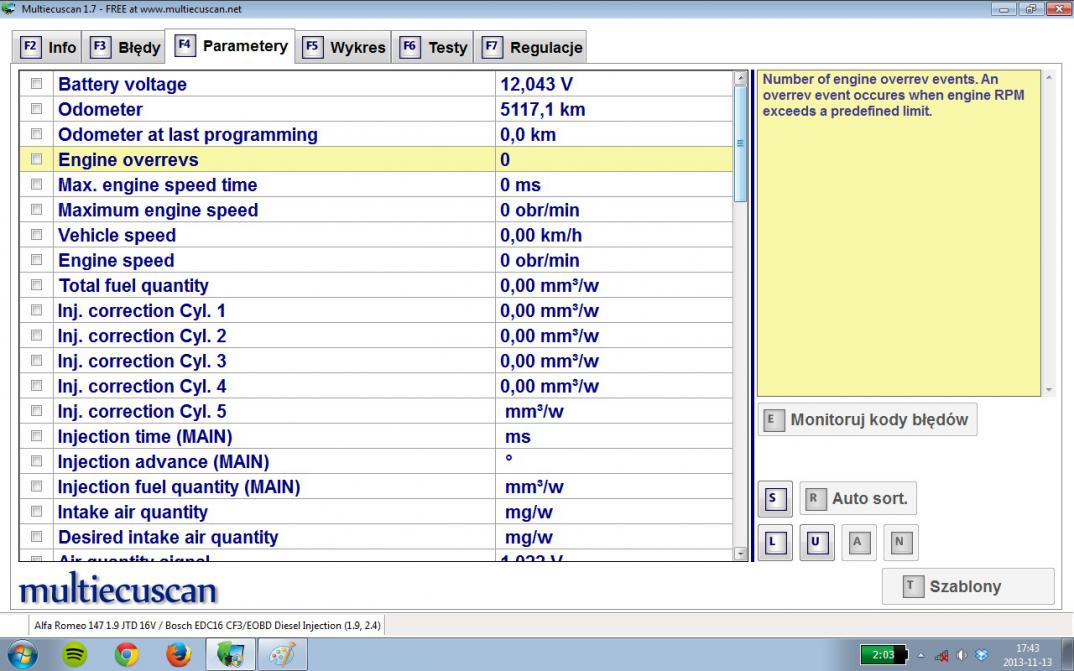Open Paint from the taskbar
The height and width of the screenshot is (671, 1074).
pyautogui.click(x=283, y=655)
